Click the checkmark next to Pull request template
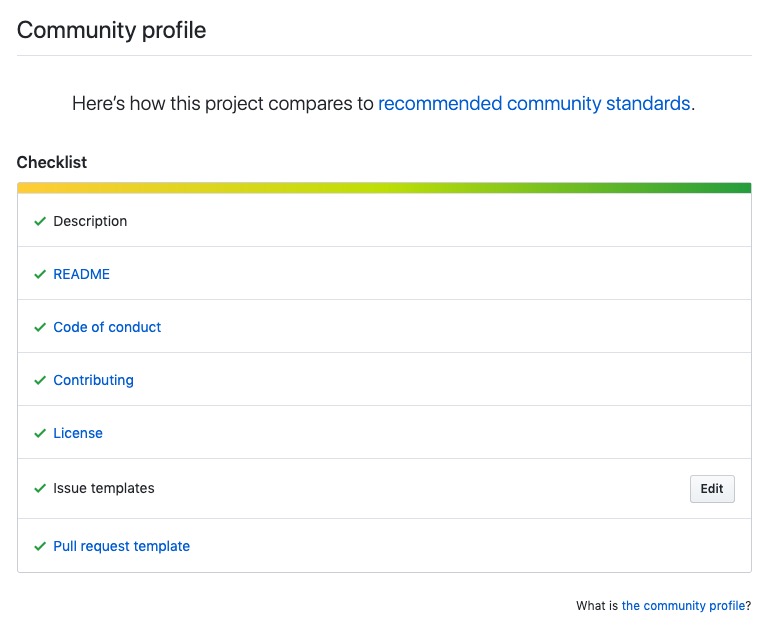 click(40, 546)
